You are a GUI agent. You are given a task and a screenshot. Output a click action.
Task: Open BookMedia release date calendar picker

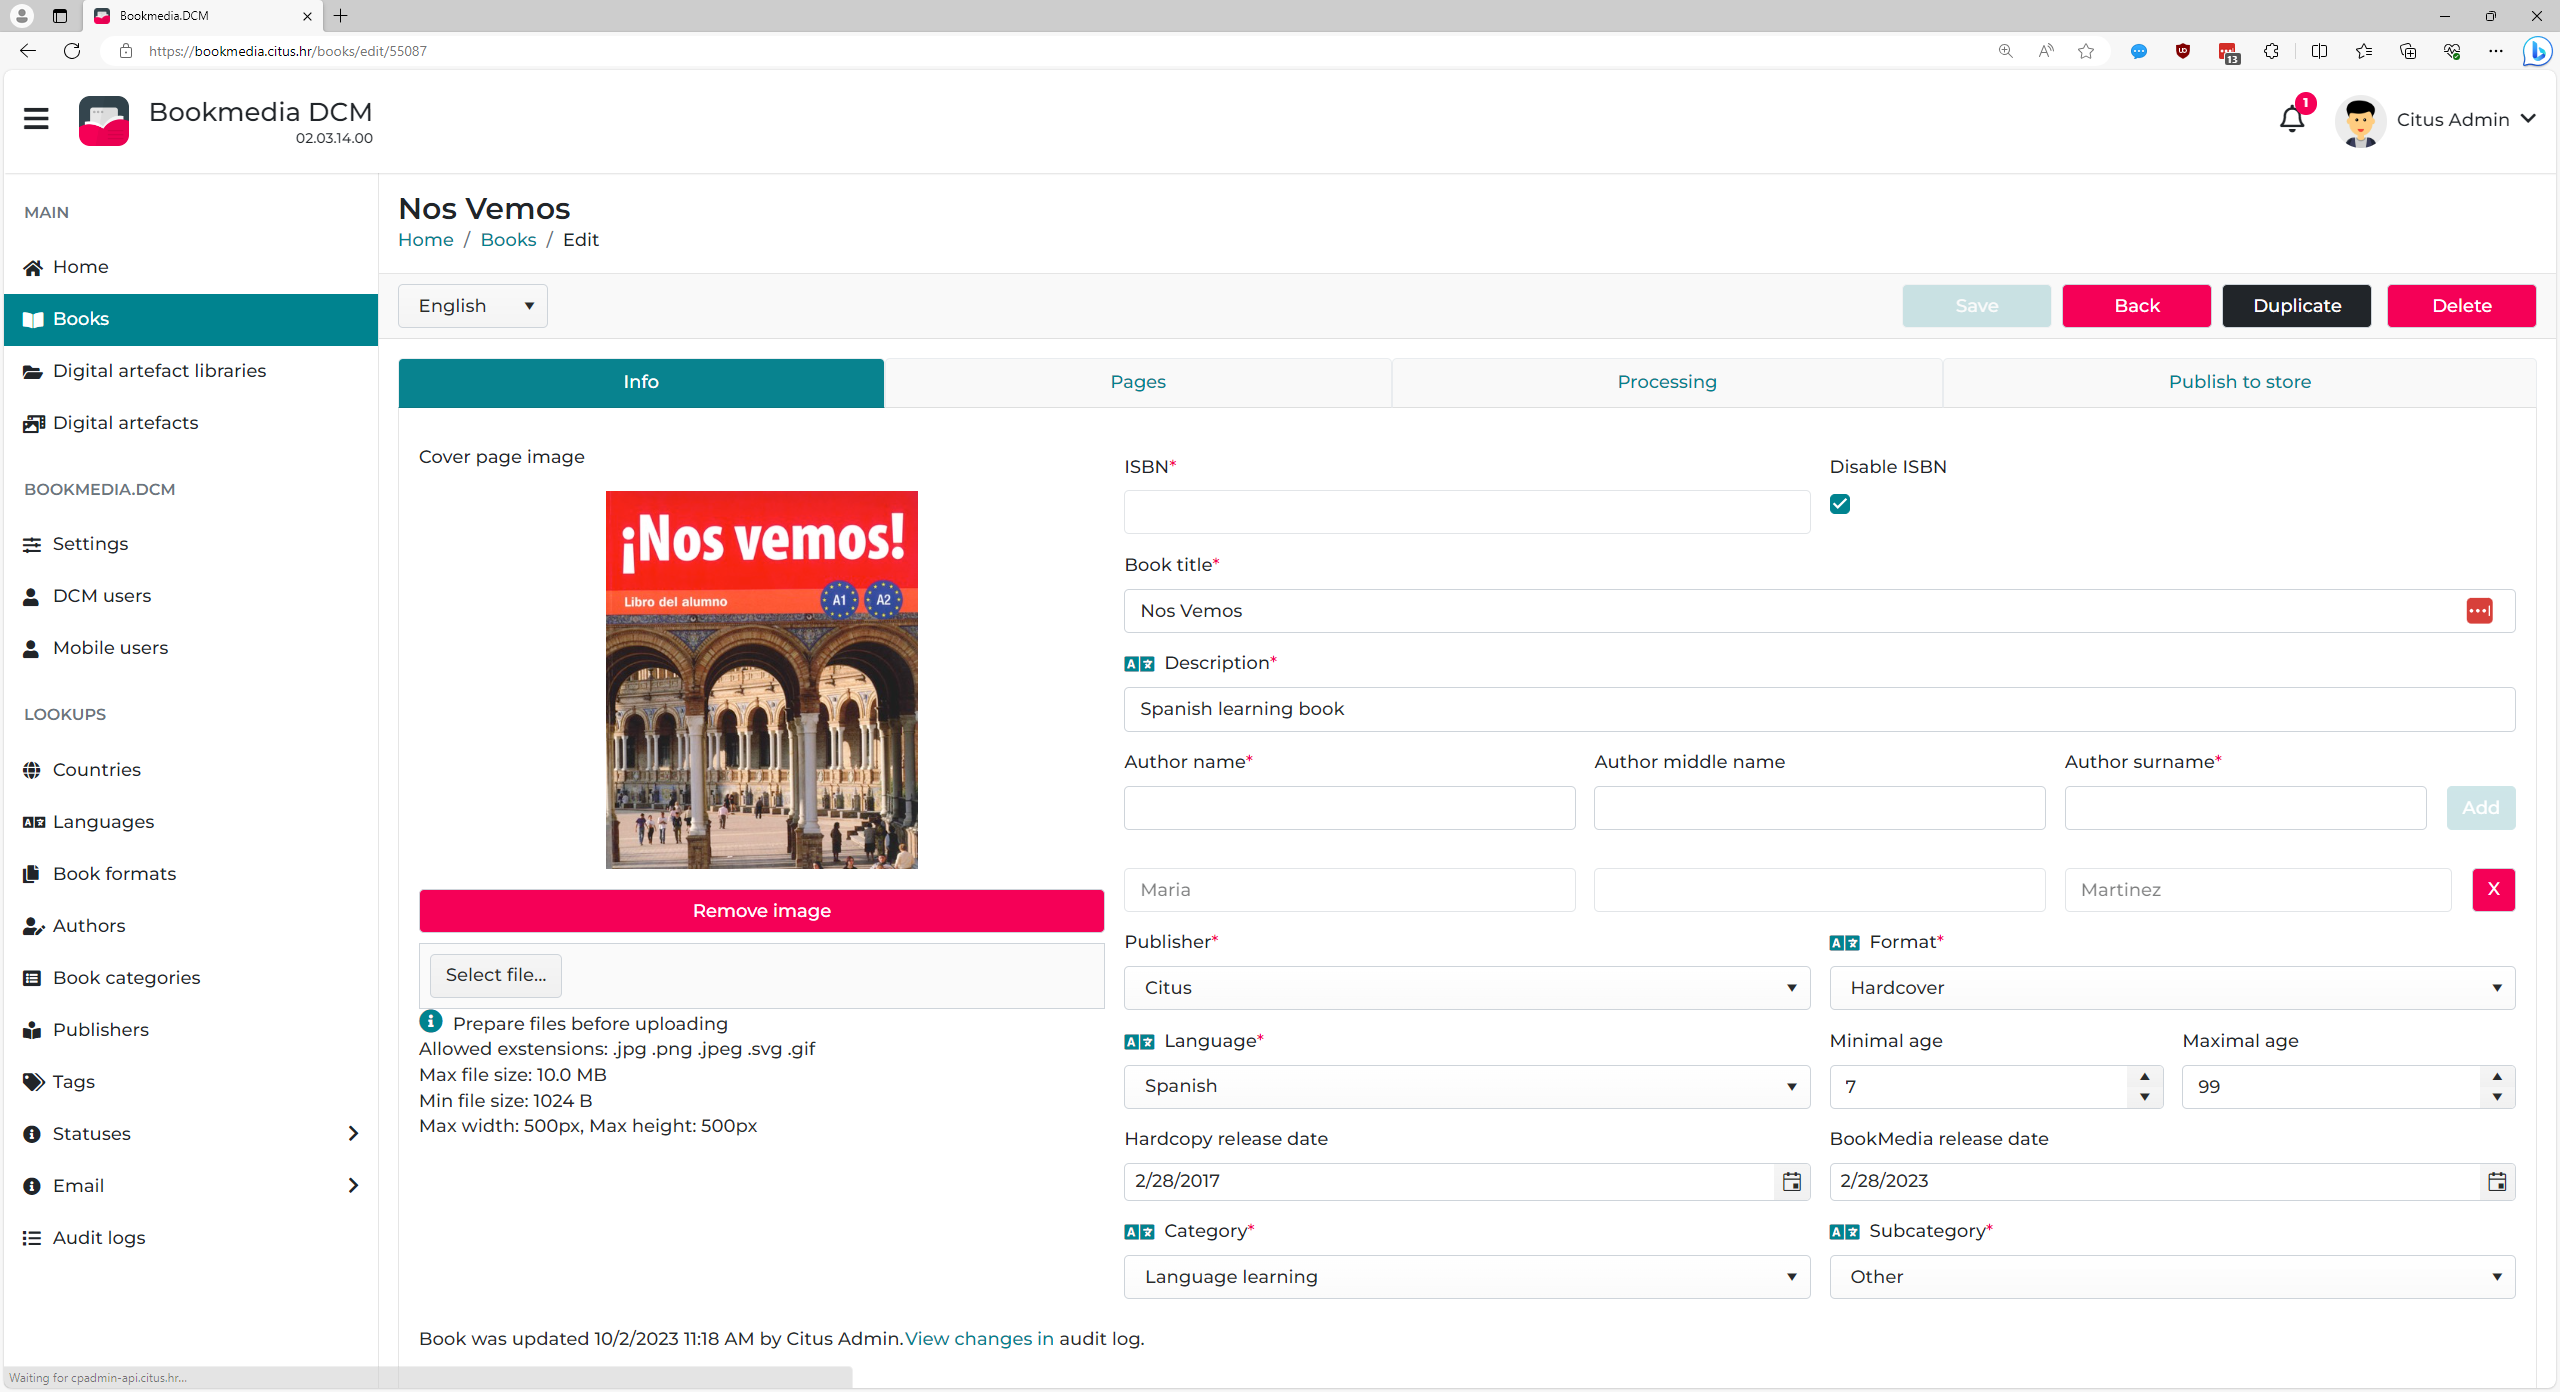tap(2496, 1182)
